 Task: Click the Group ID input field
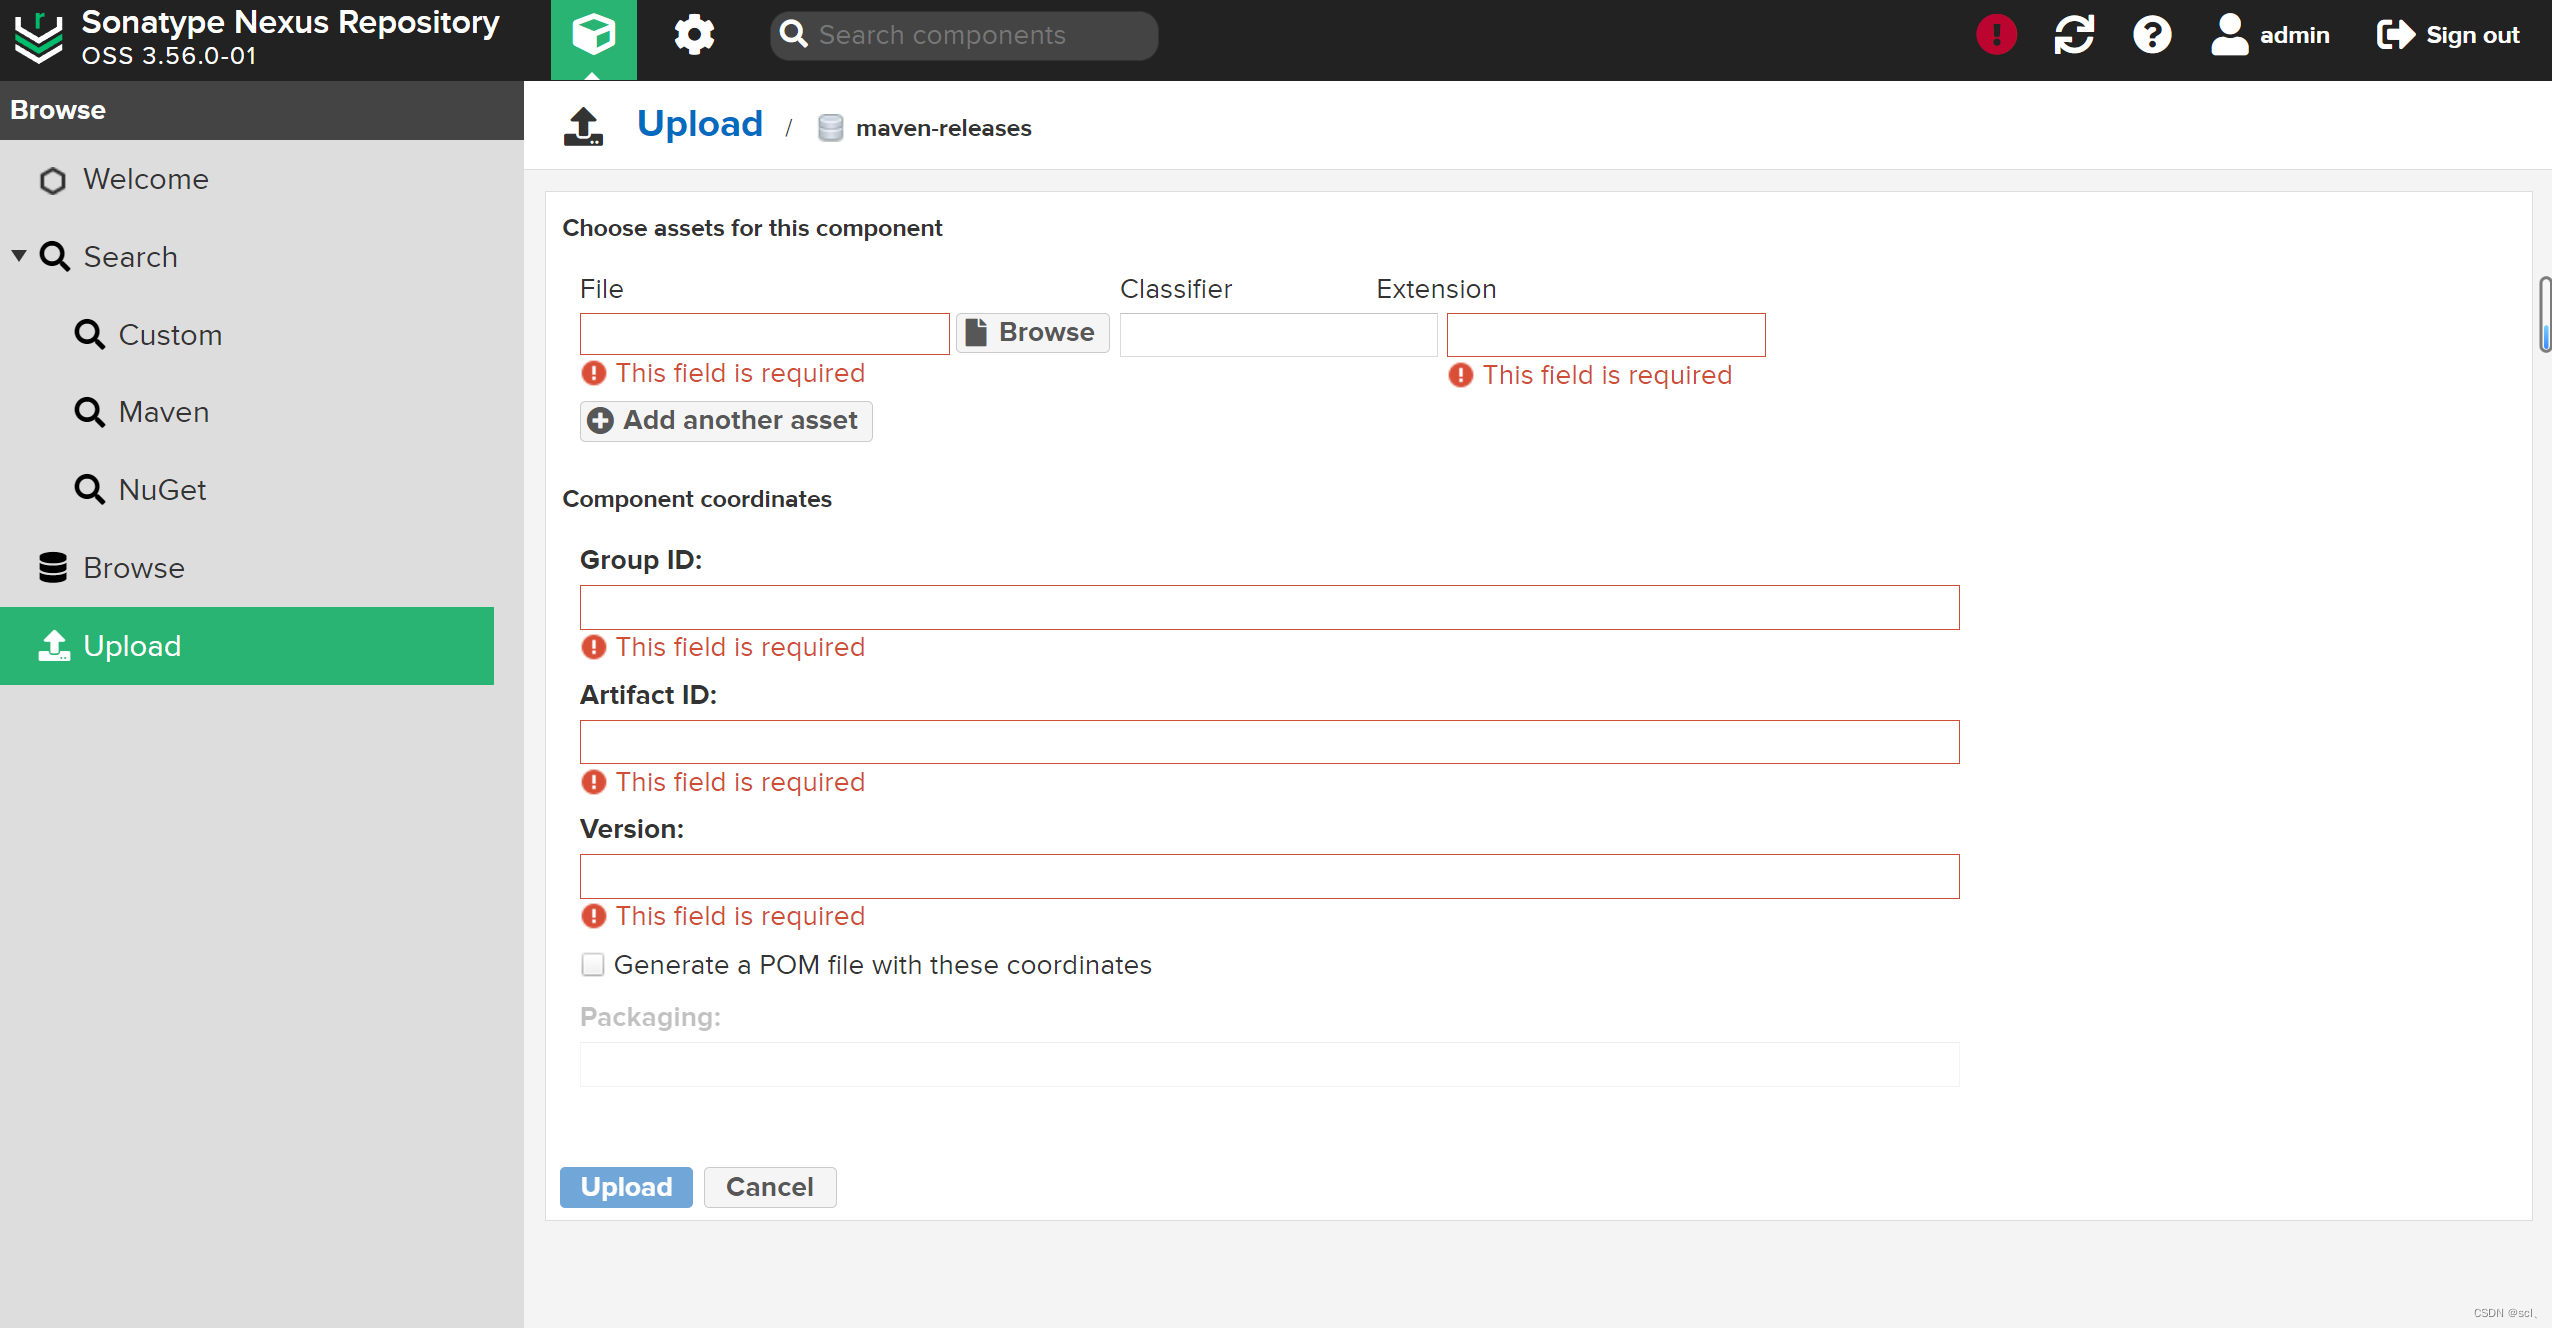pos(1269,607)
